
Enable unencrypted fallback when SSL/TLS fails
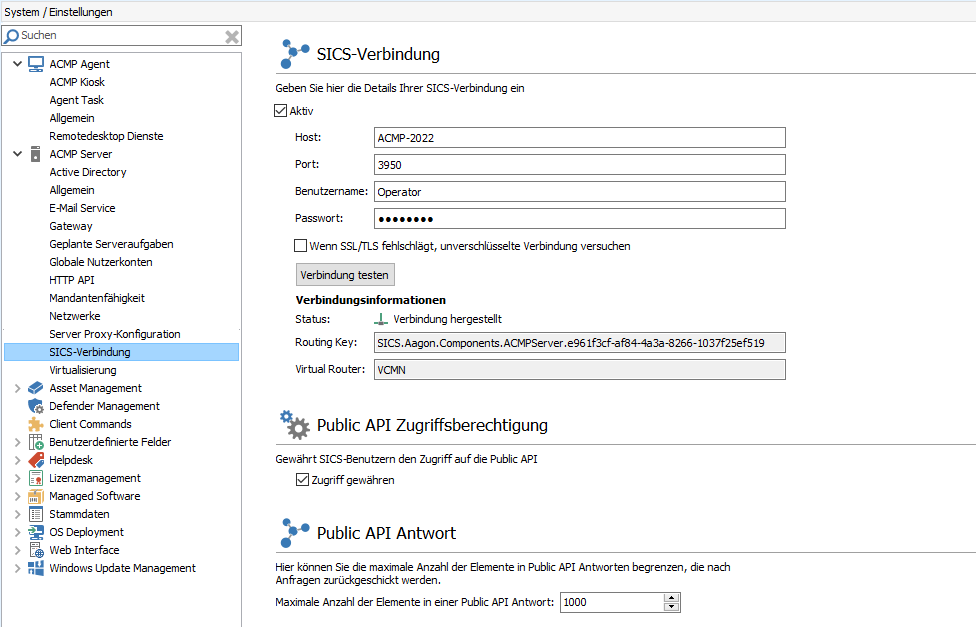[x=299, y=245]
